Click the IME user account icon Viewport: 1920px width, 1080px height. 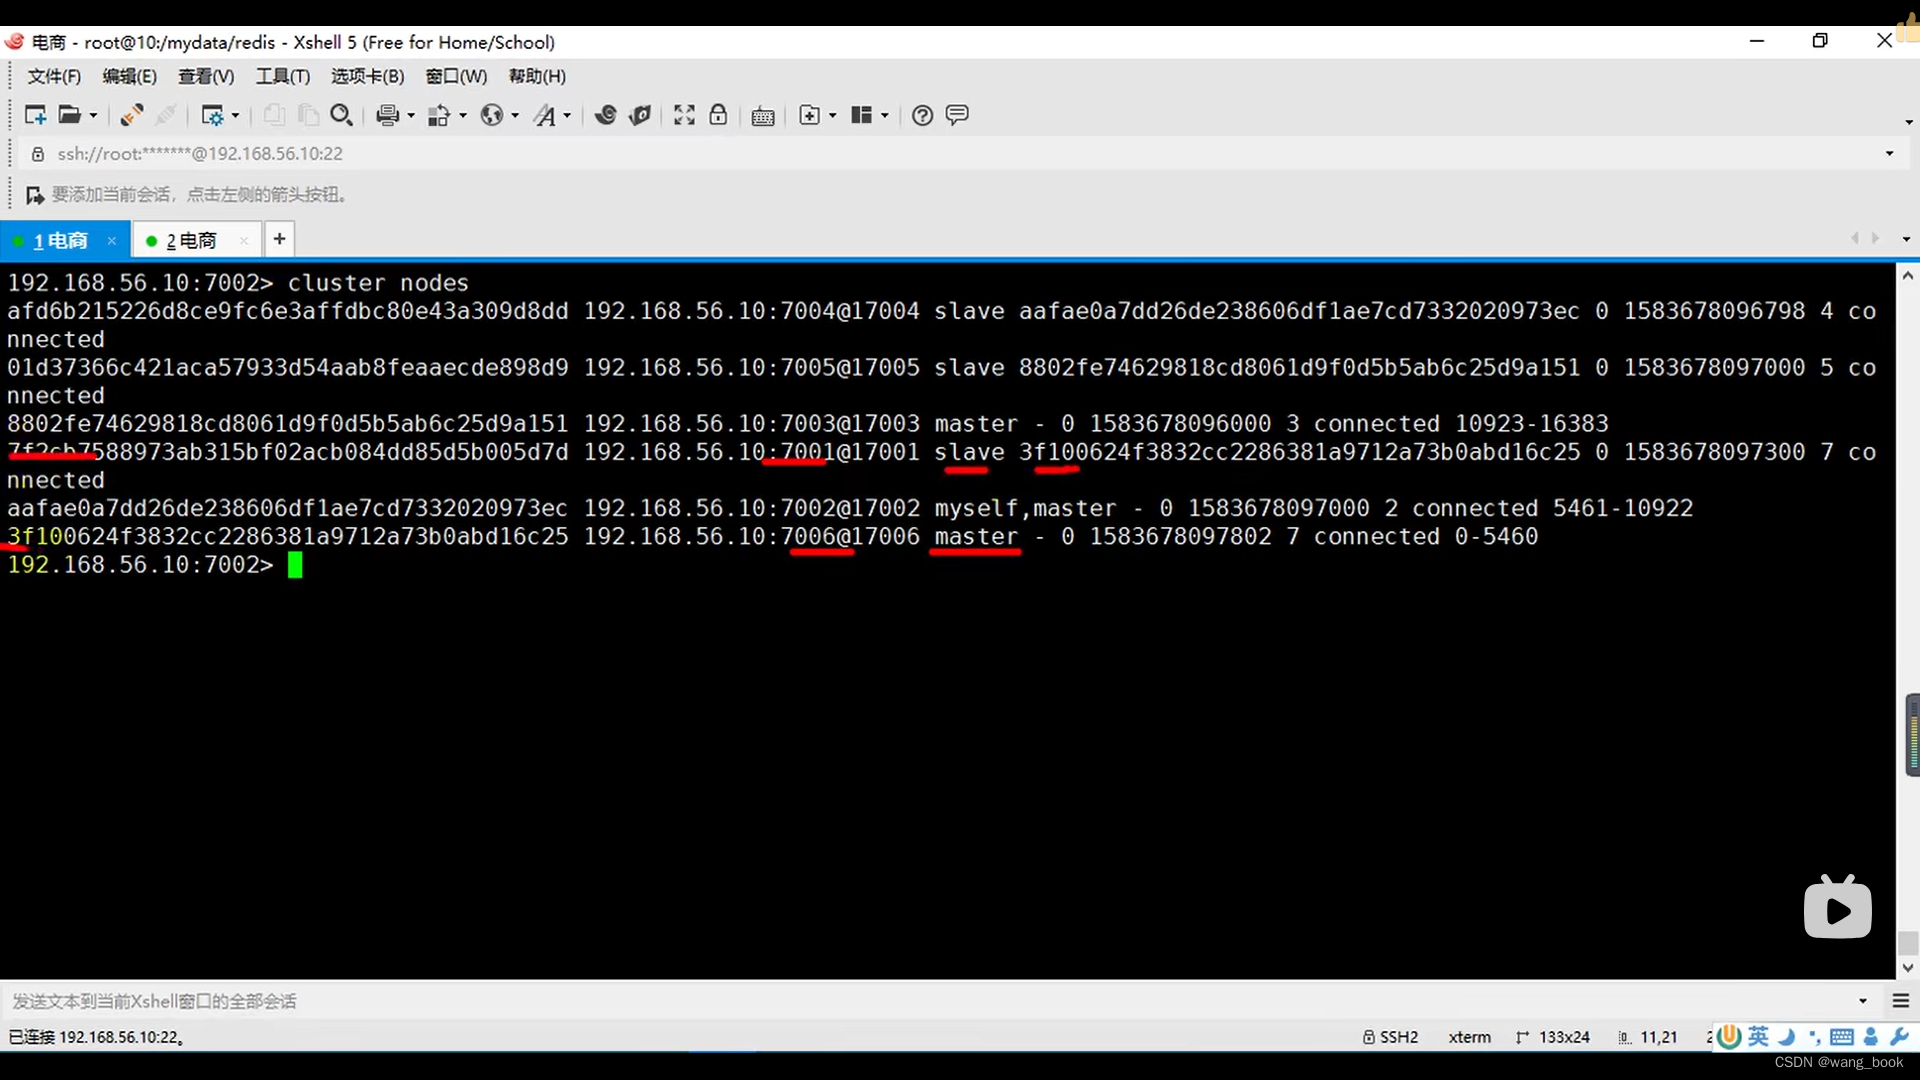(1871, 1037)
